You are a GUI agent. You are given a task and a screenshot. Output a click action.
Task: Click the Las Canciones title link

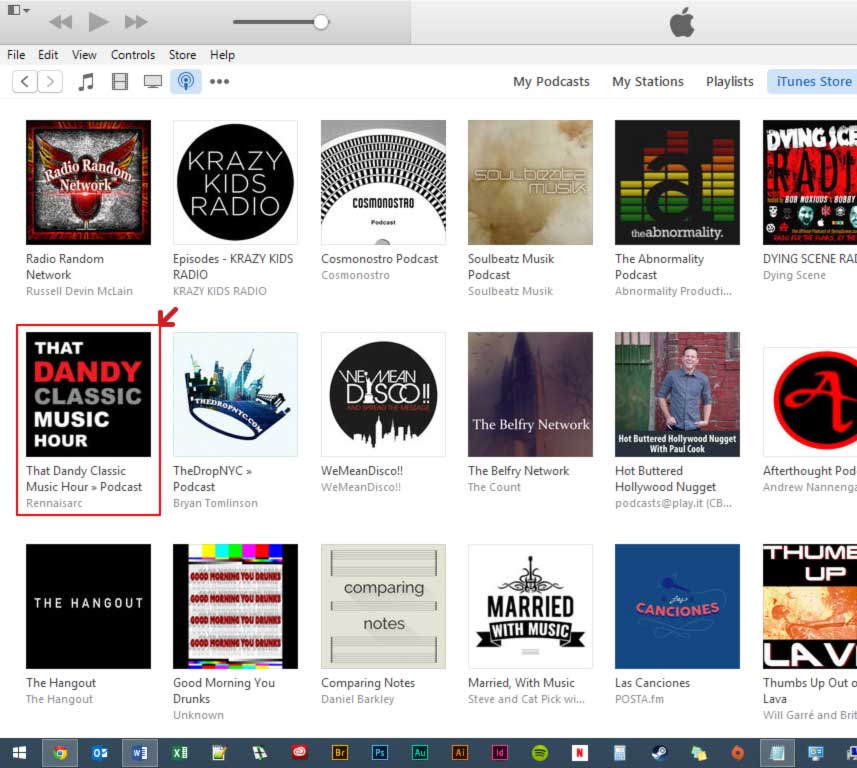[x=653, y=683]
